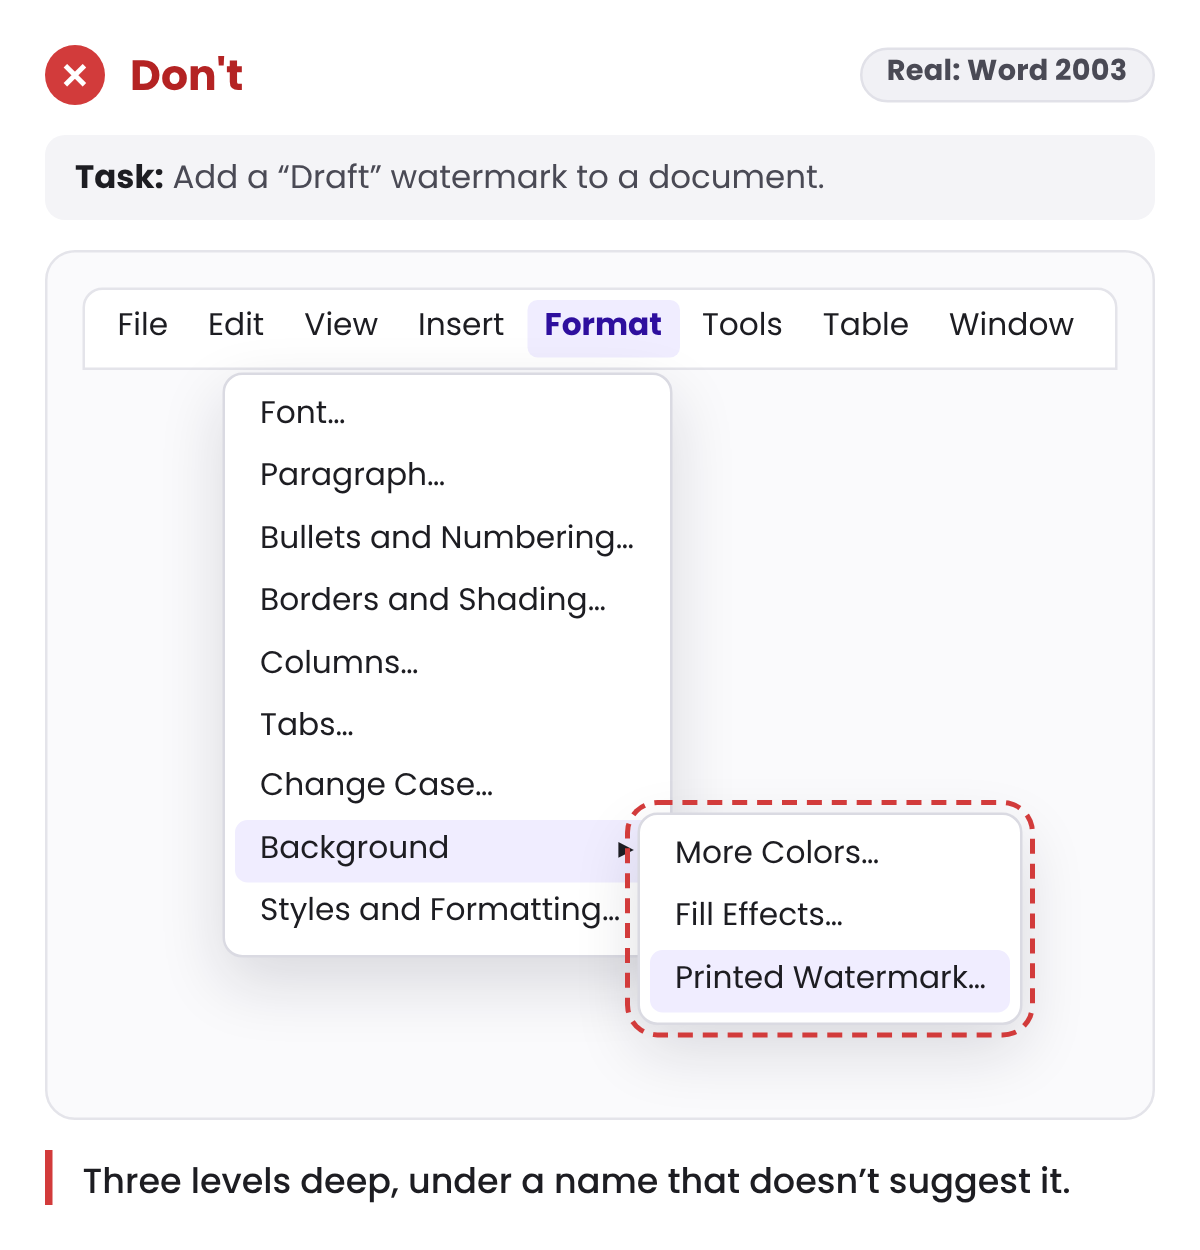Click the caption about three levels deep
The image size is (1200, 1250).
coord(577,1181)
